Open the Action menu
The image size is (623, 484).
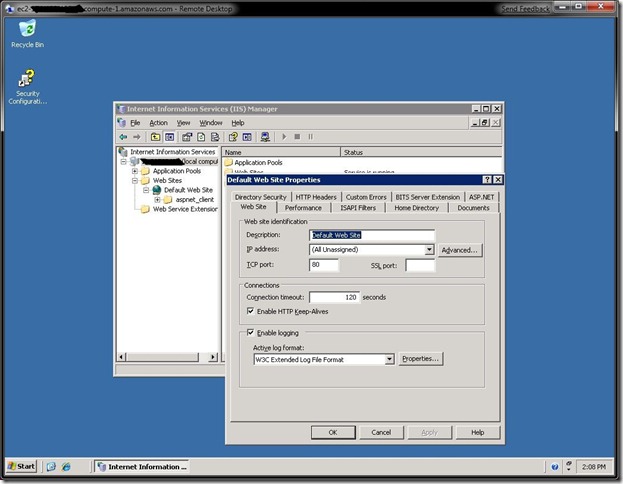click(159, 123)
